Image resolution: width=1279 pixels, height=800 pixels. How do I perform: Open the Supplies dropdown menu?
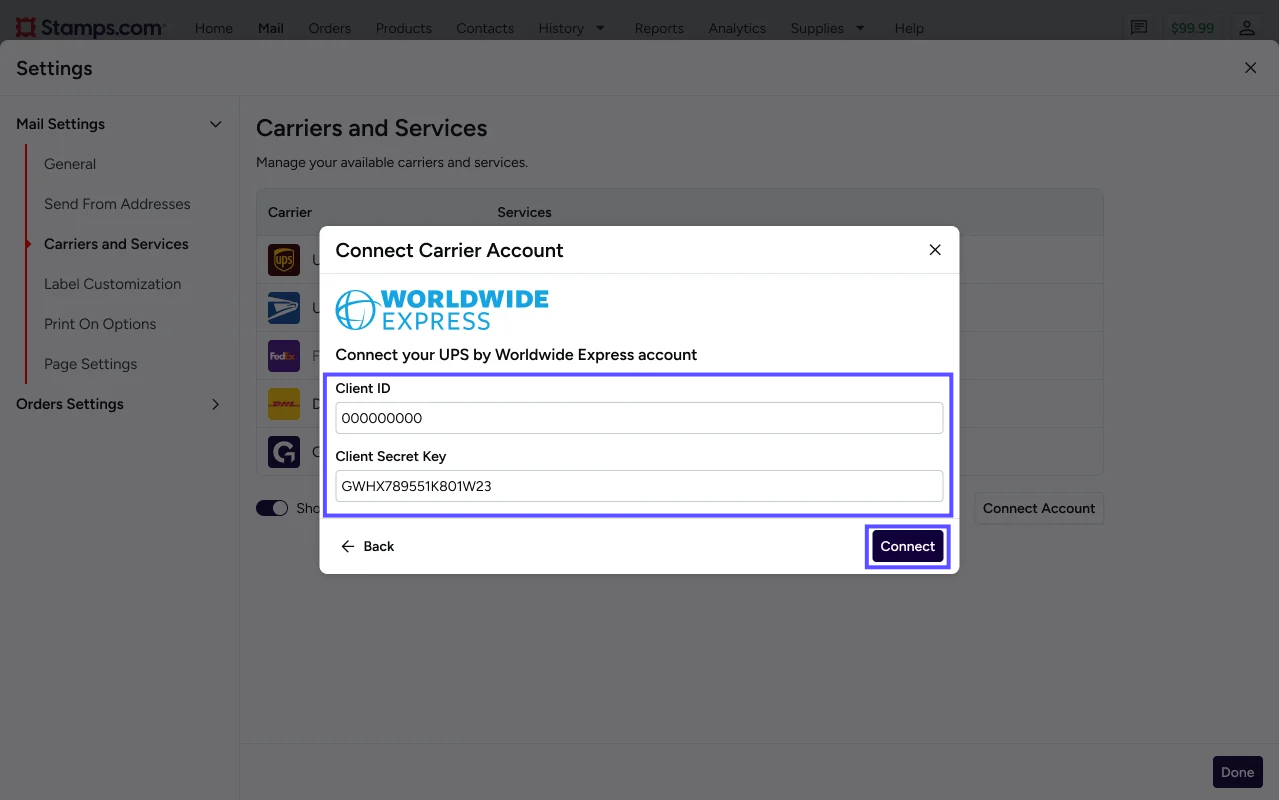click(828, 28)
